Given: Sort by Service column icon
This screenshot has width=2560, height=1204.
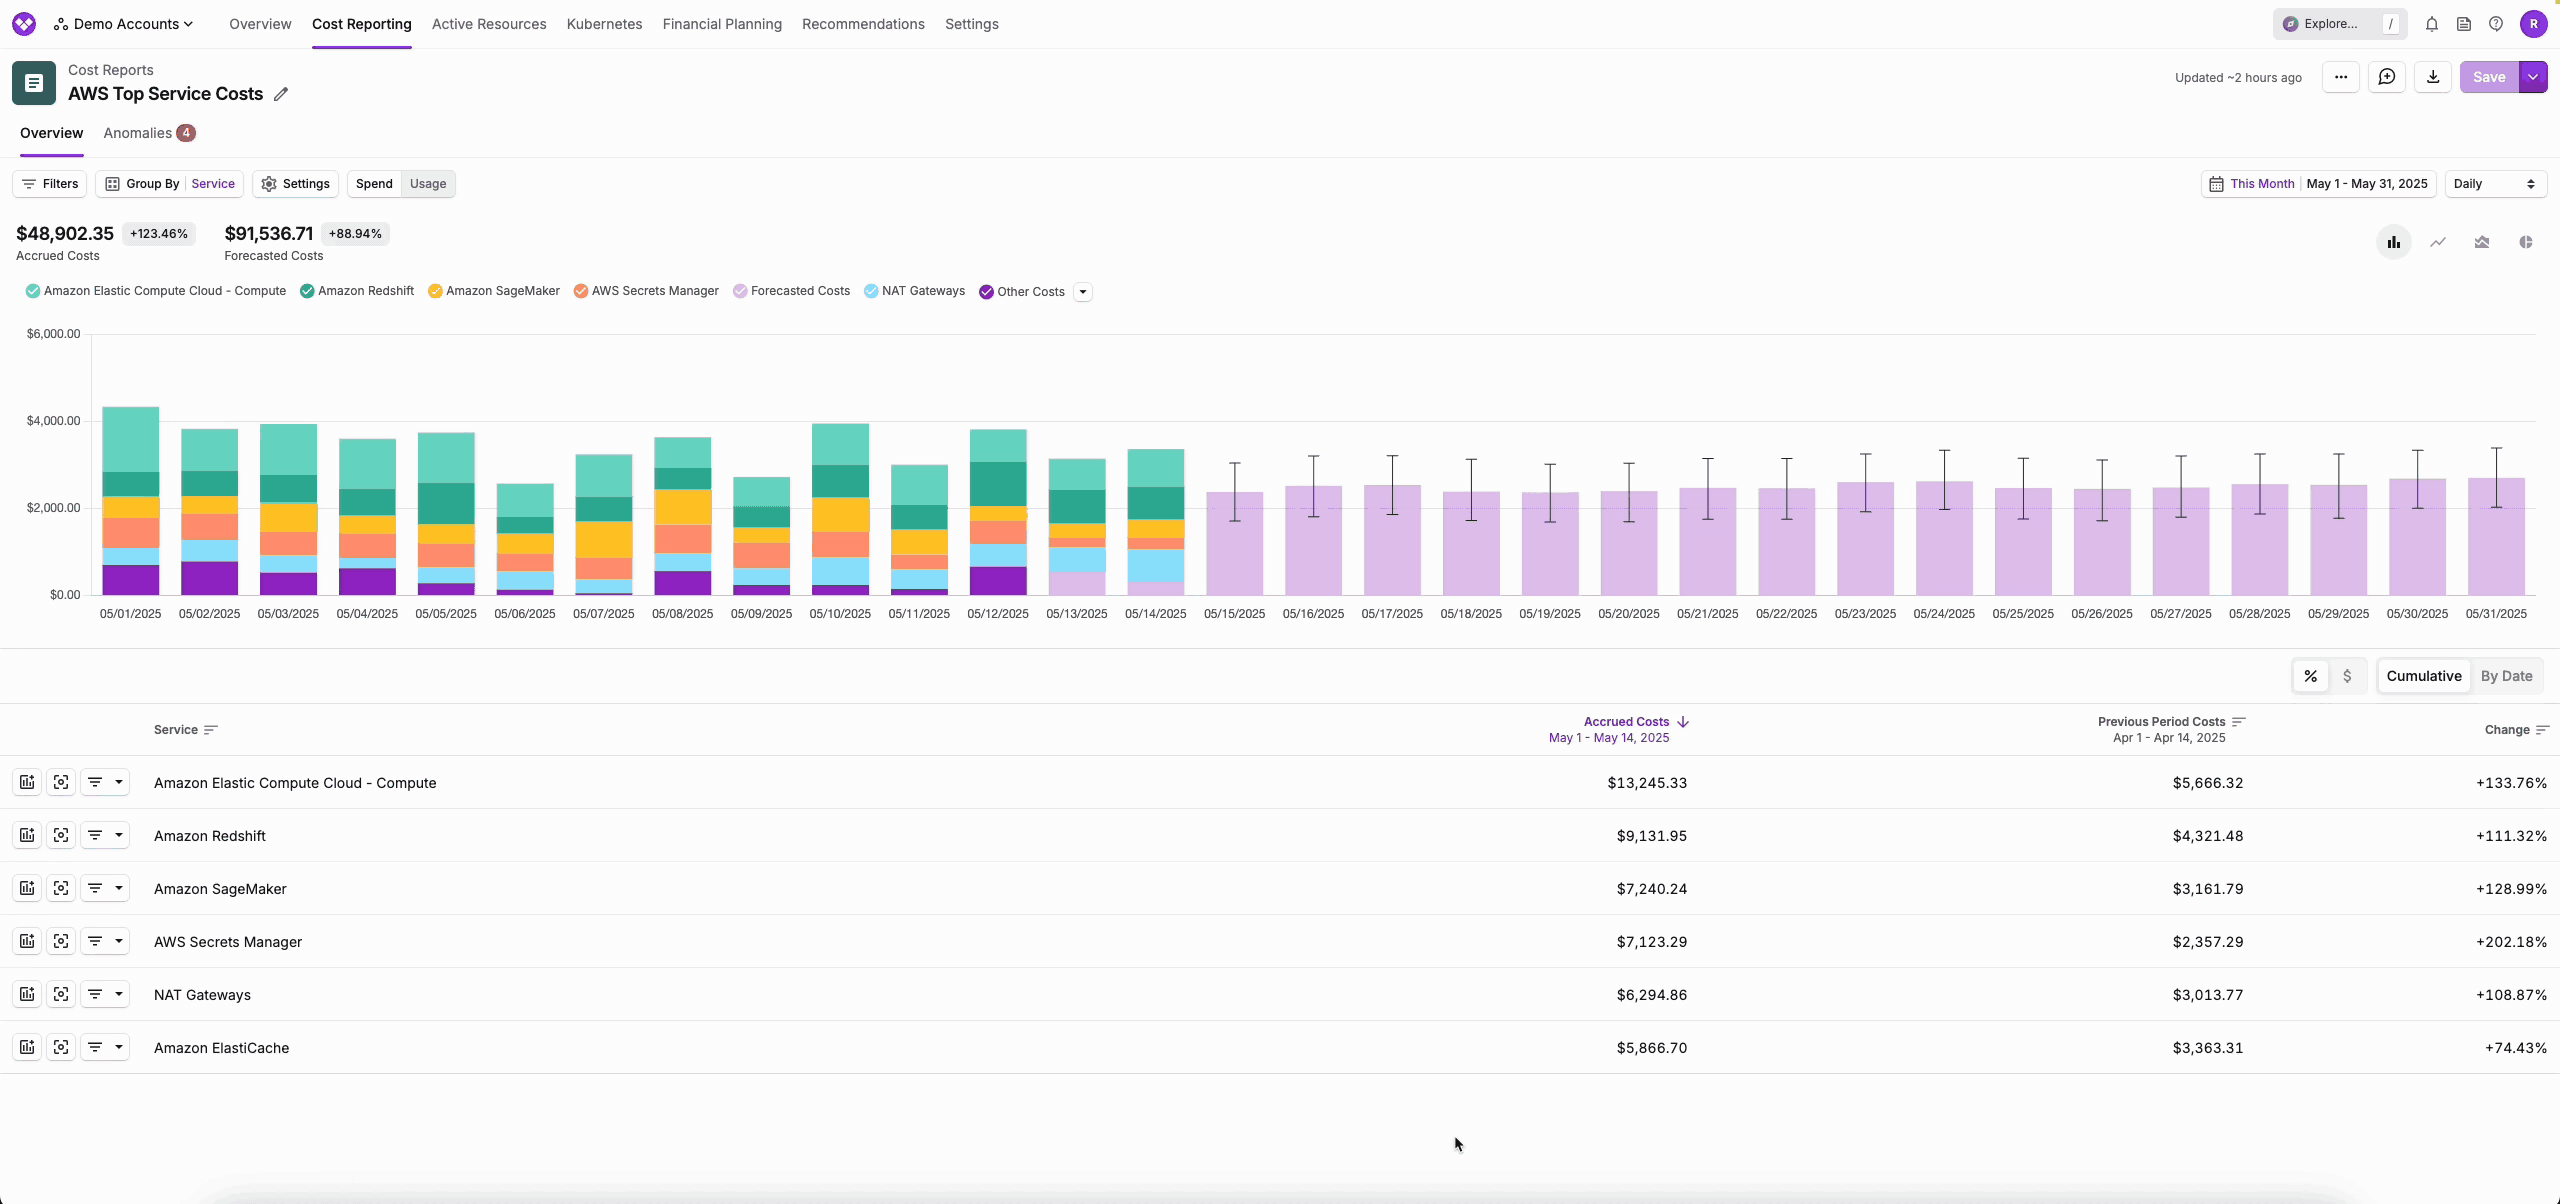Looking at the screenshot, I should pos(210,730).
